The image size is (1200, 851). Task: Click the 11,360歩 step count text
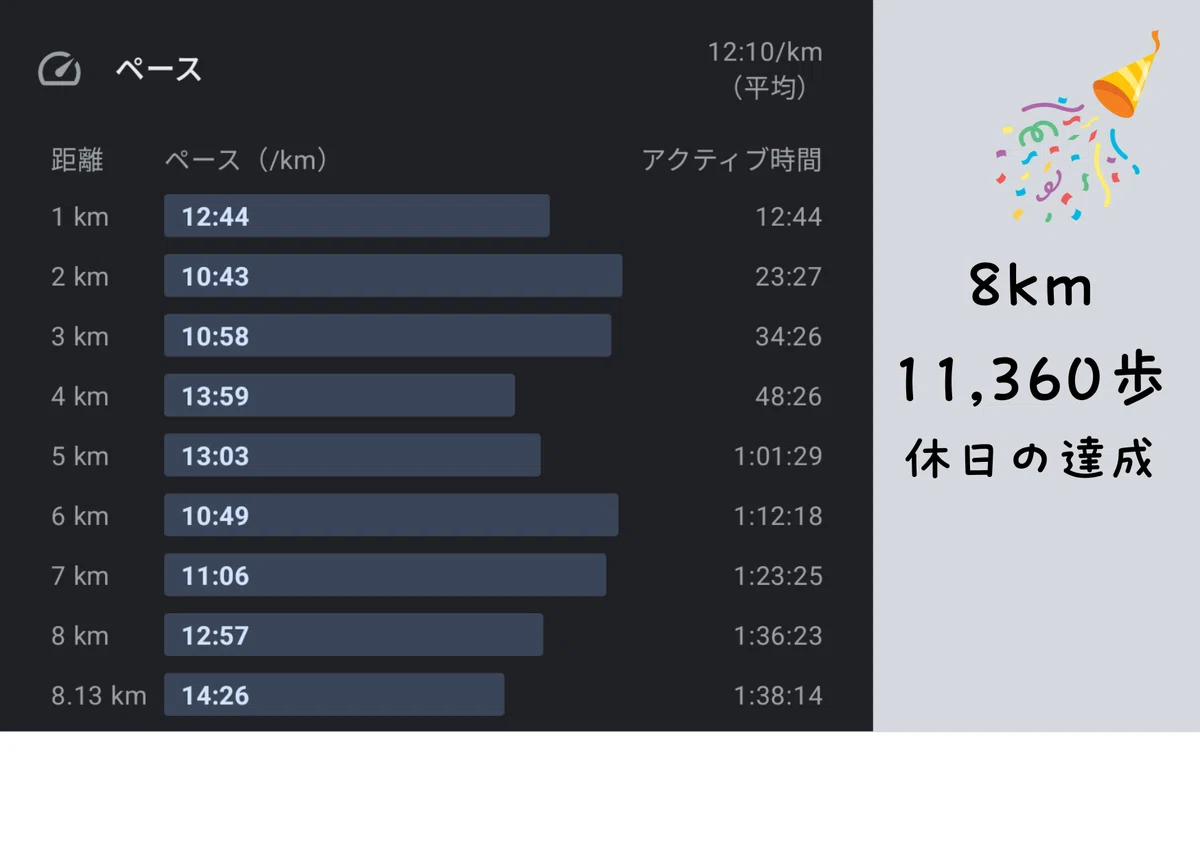1030,380
